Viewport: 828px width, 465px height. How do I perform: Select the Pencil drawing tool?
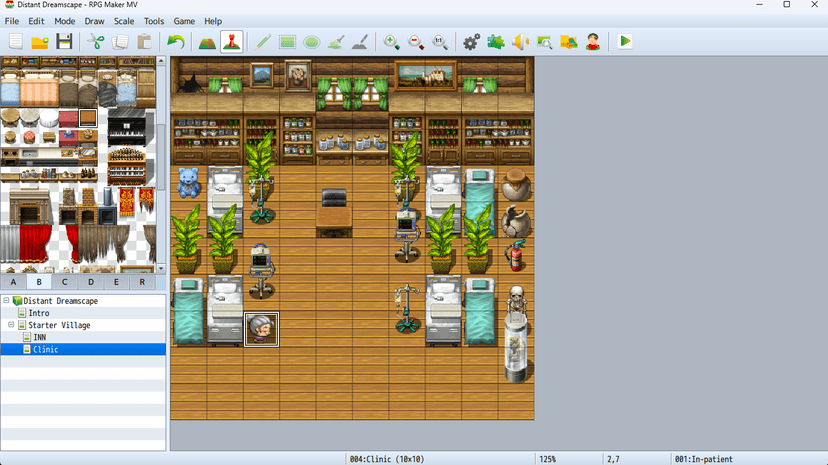click(x=262, y=42)
